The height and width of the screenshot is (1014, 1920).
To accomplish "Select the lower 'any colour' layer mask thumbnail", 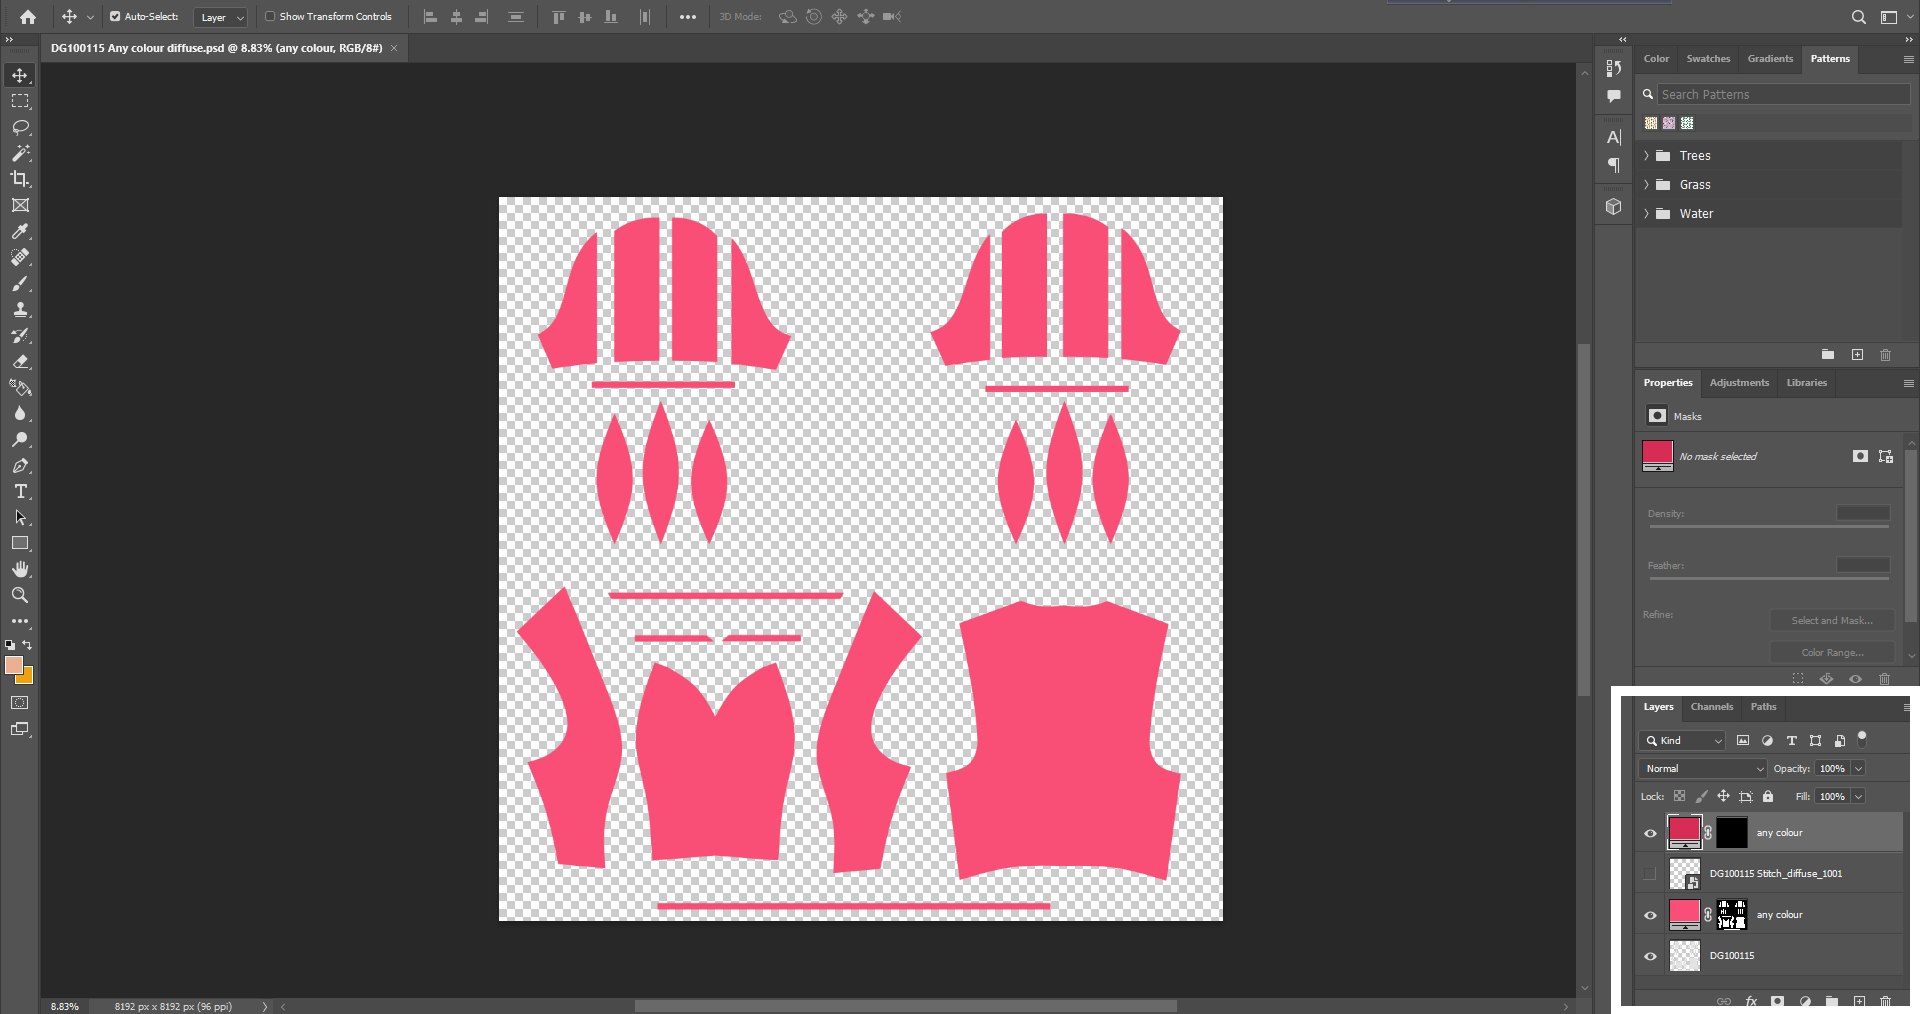I will click(1731, 915).
